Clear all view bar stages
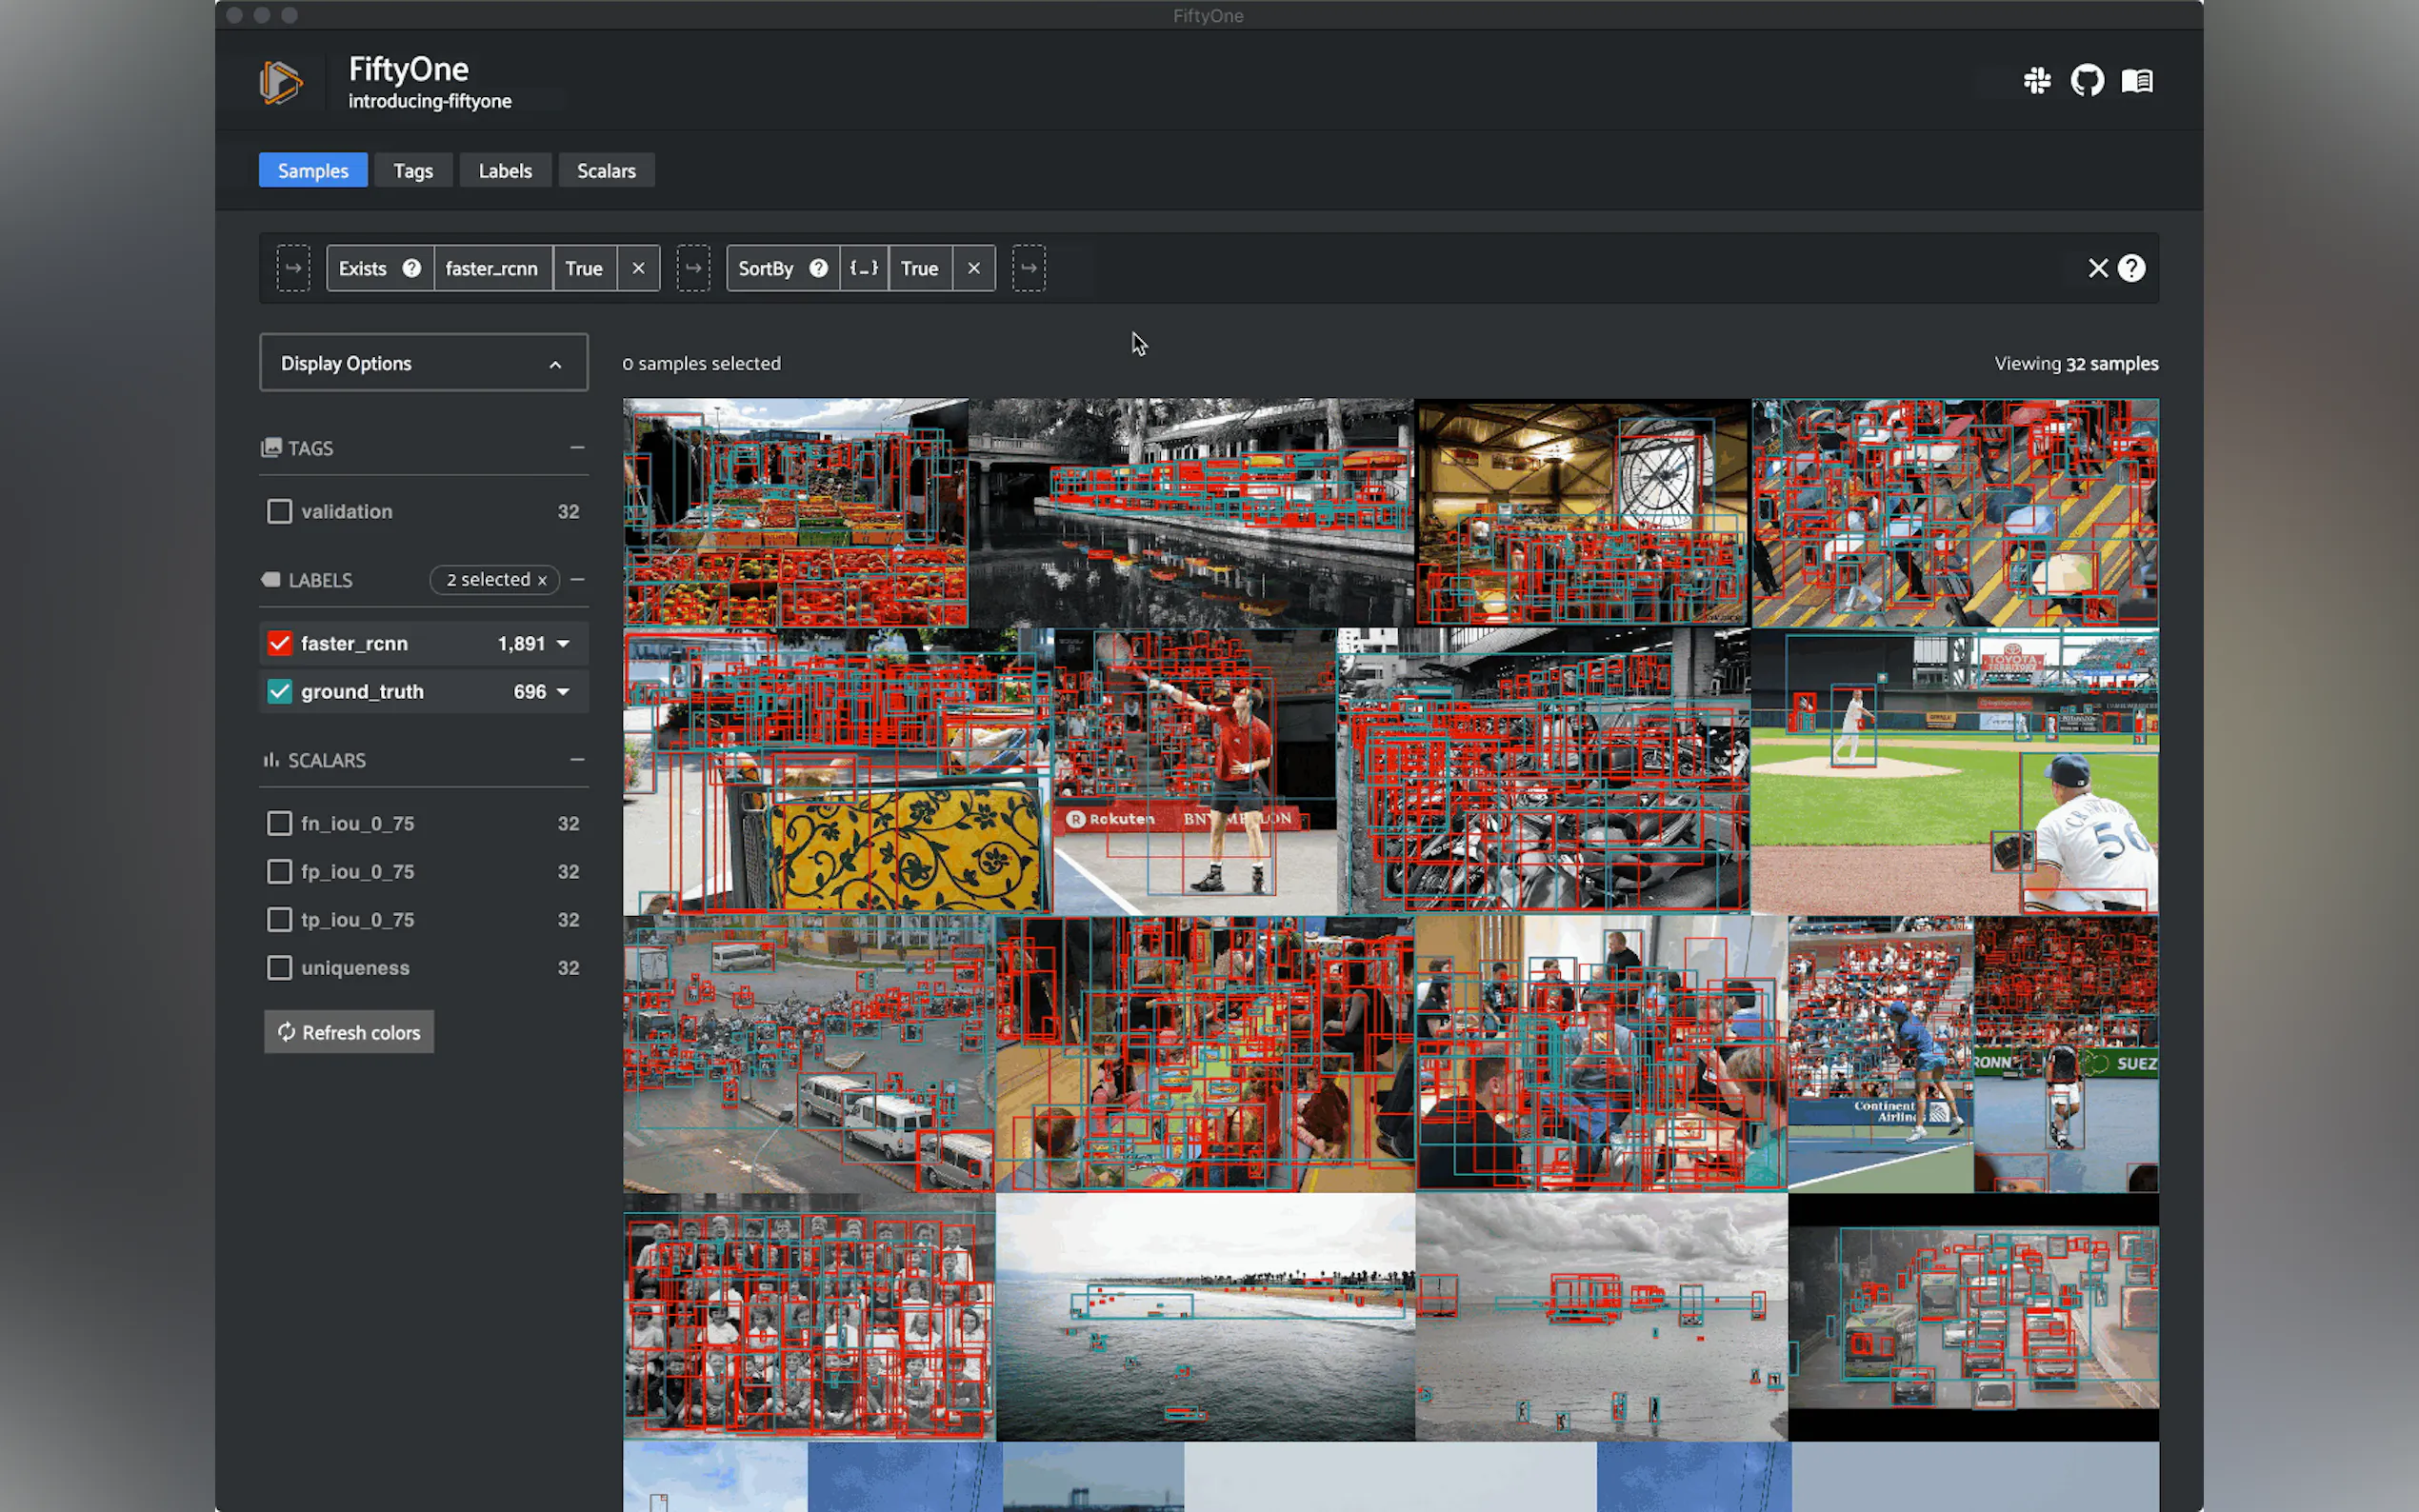 click(x=2098, y=268)
